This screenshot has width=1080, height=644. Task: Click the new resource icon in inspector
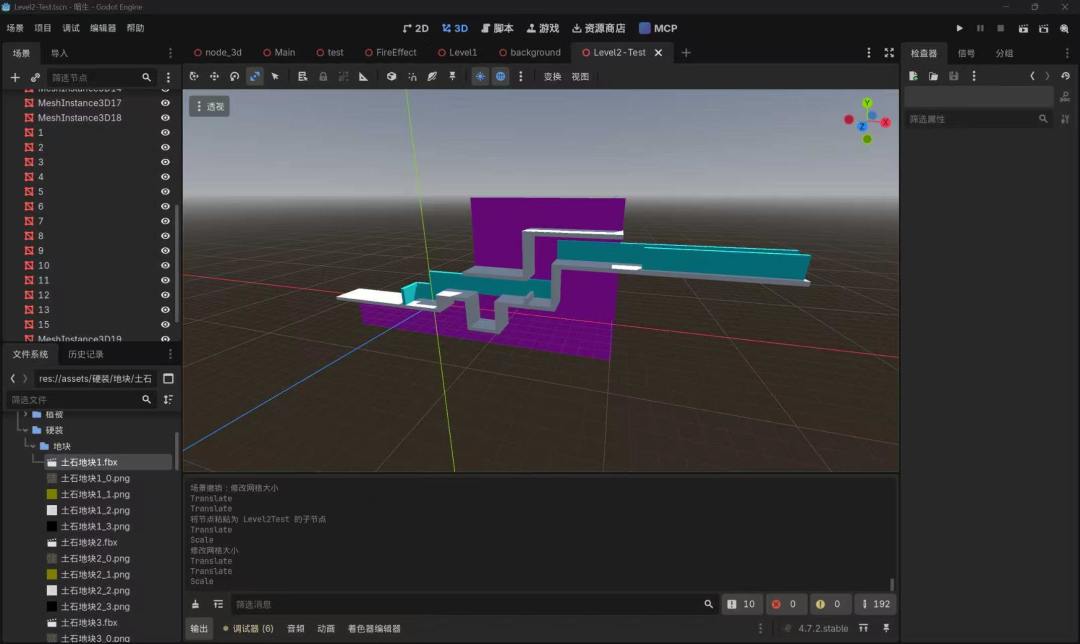(x=913, y=76)
